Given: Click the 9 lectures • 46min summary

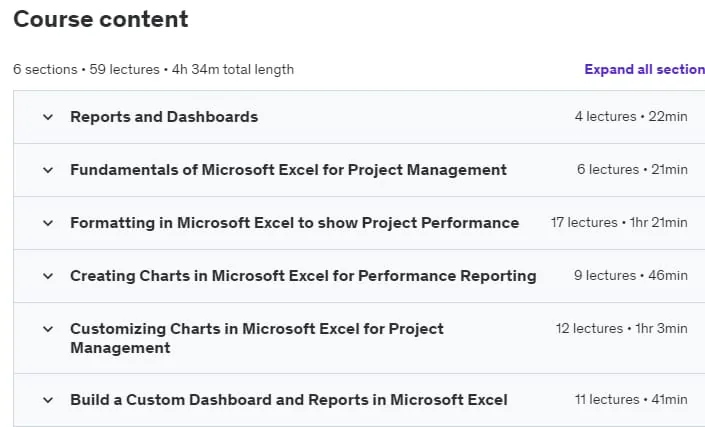Looking at the screenshot, I should (631, 276).
